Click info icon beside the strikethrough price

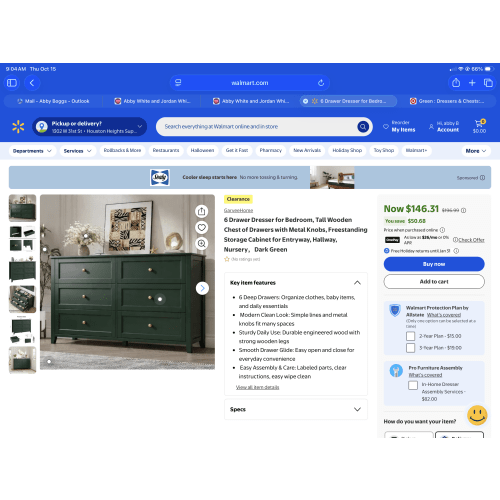pos(463,210)
